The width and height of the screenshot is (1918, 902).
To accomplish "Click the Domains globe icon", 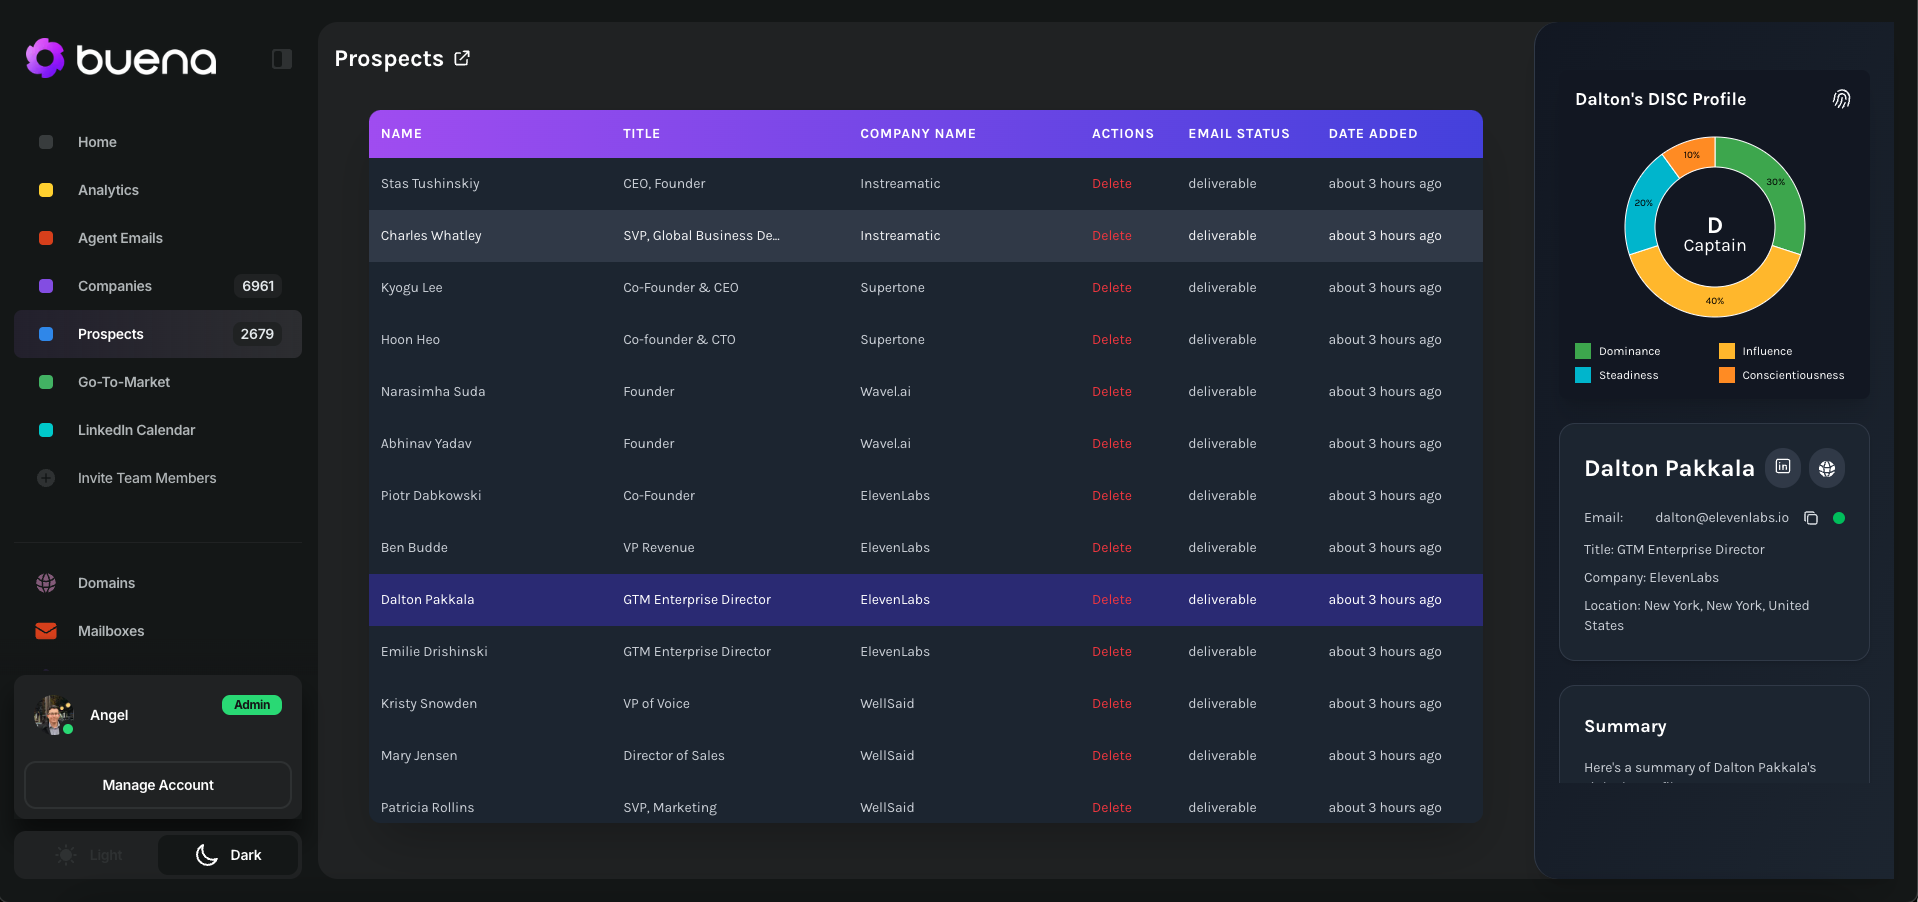I will [x=46, y=583].
